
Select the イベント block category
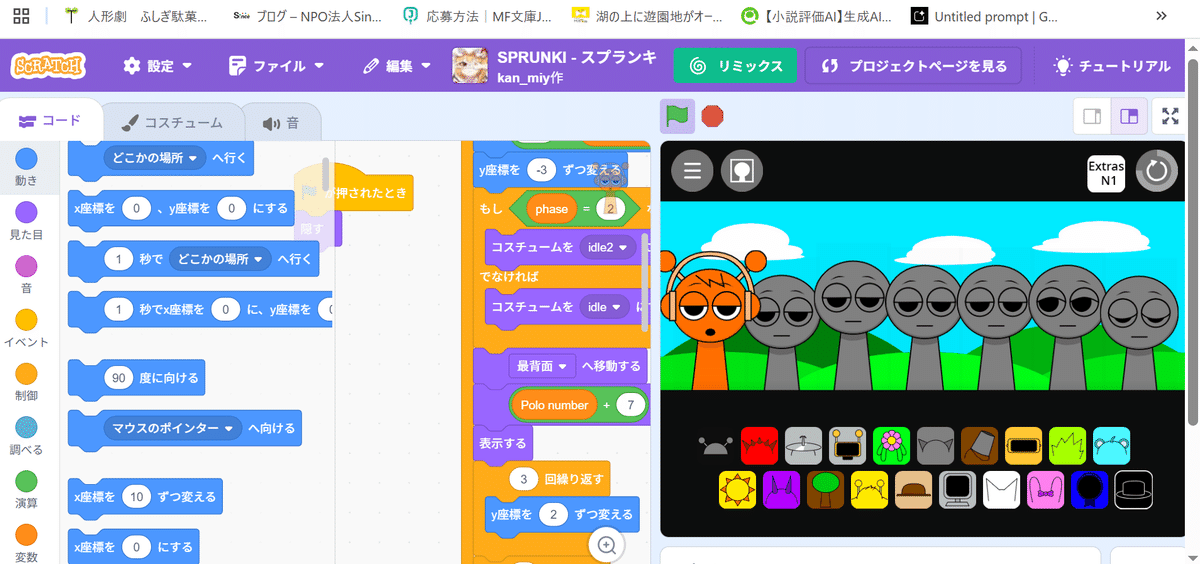(26, 330)
